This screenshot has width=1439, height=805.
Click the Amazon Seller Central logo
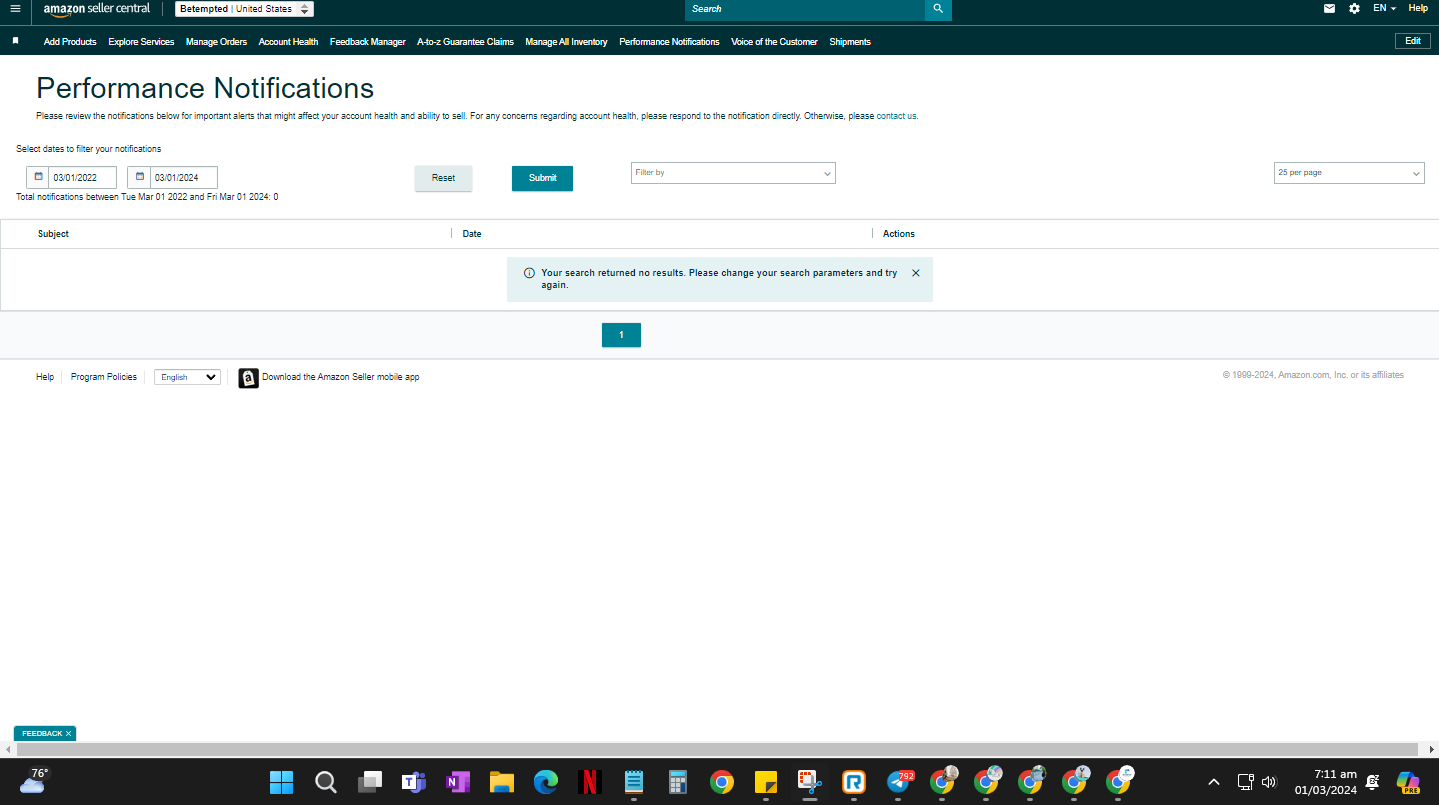97,9
